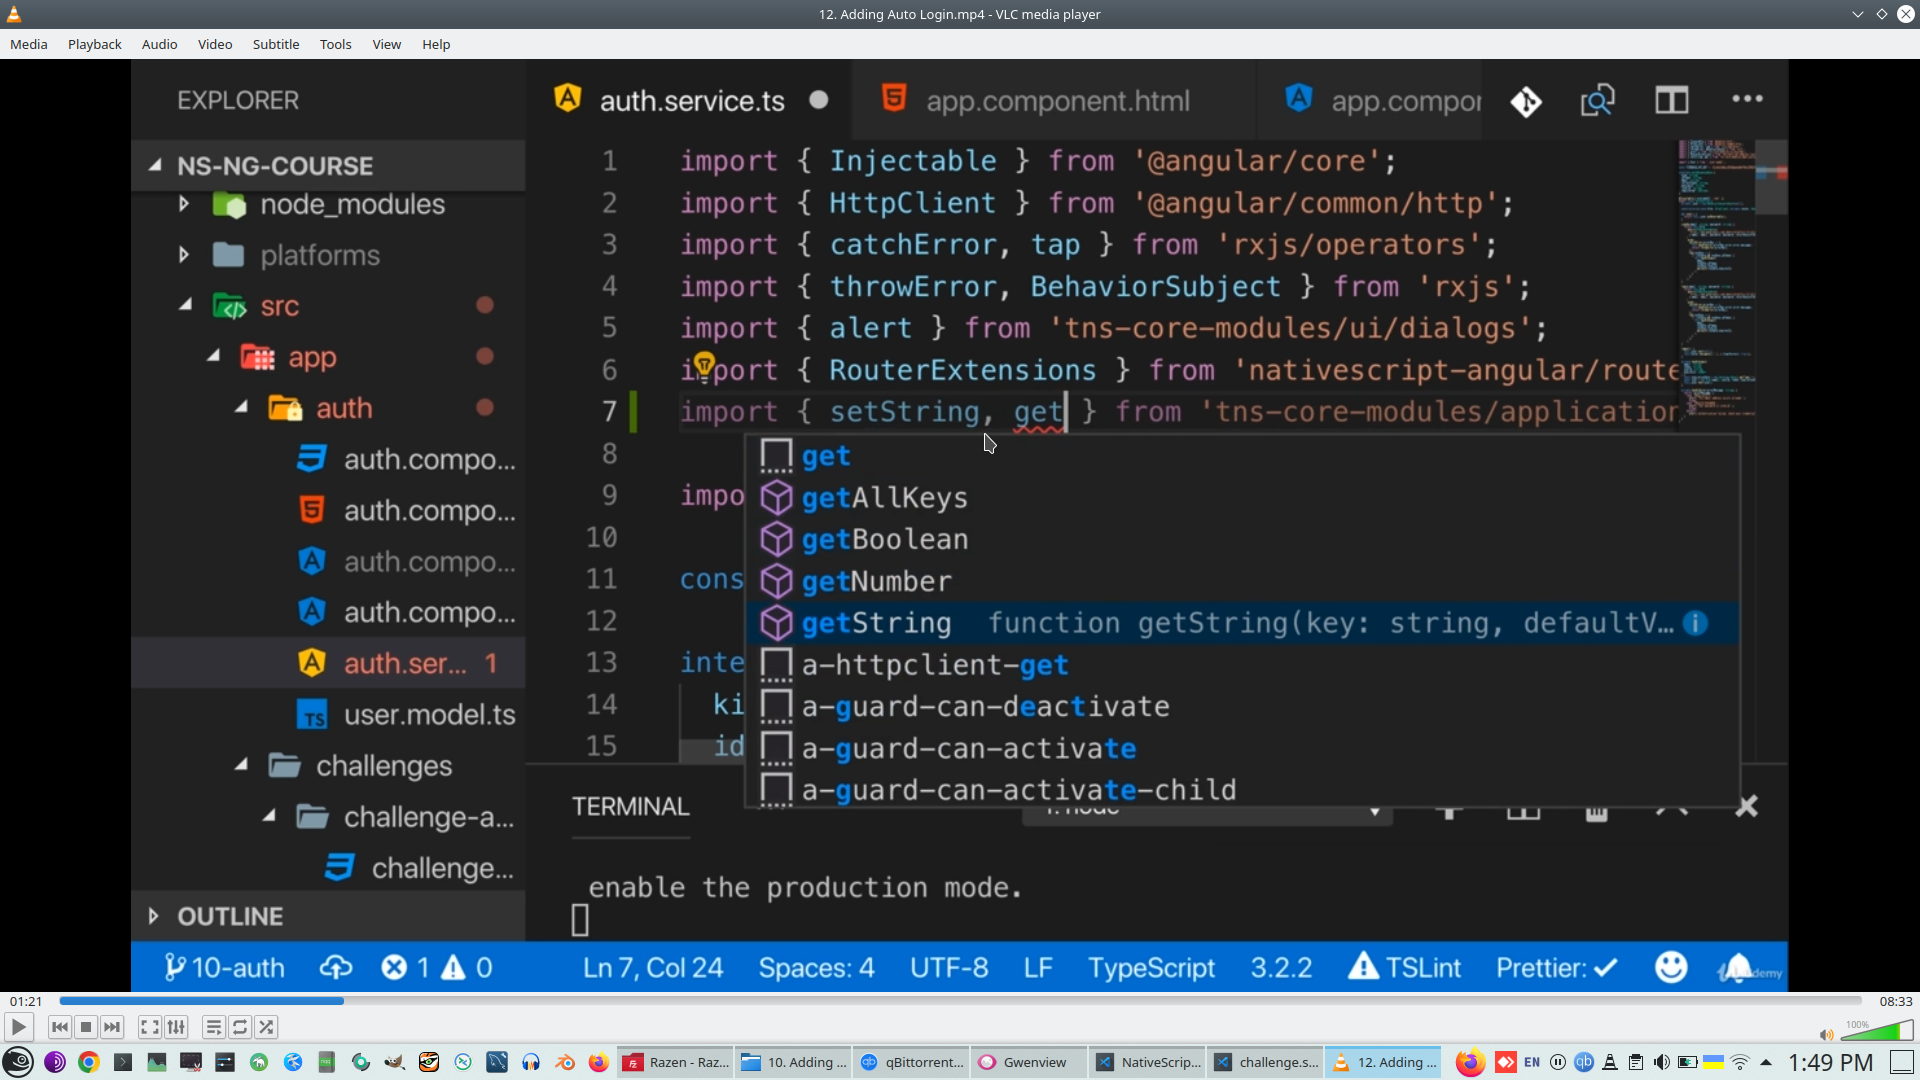Toggle the playlist view button
The height and width of the screenshot is (1080, 1920).
click(x=213, y=1027)
